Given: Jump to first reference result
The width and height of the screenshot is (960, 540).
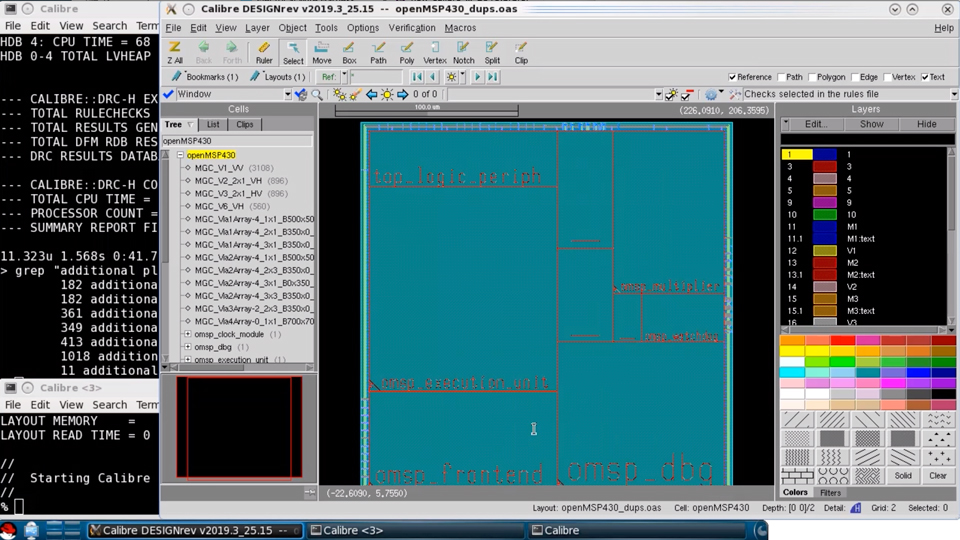Looking at the screenshot, I should point(418,77).
